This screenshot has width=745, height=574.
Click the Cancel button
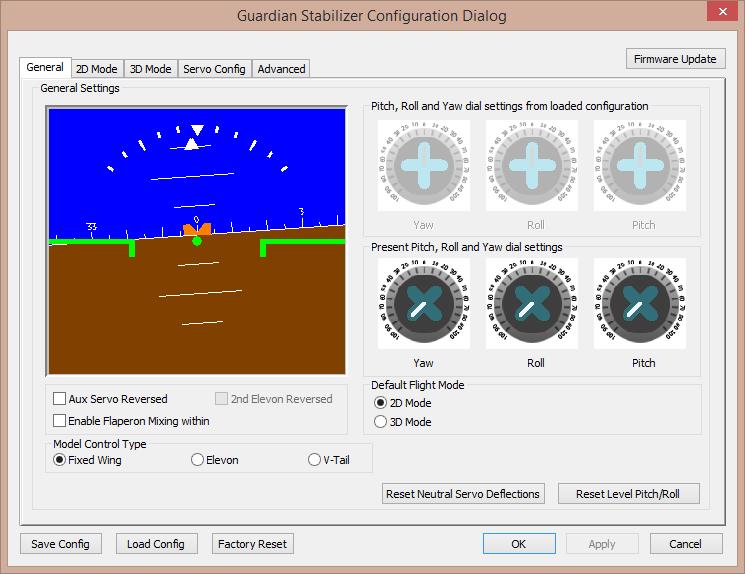point(686,544)
